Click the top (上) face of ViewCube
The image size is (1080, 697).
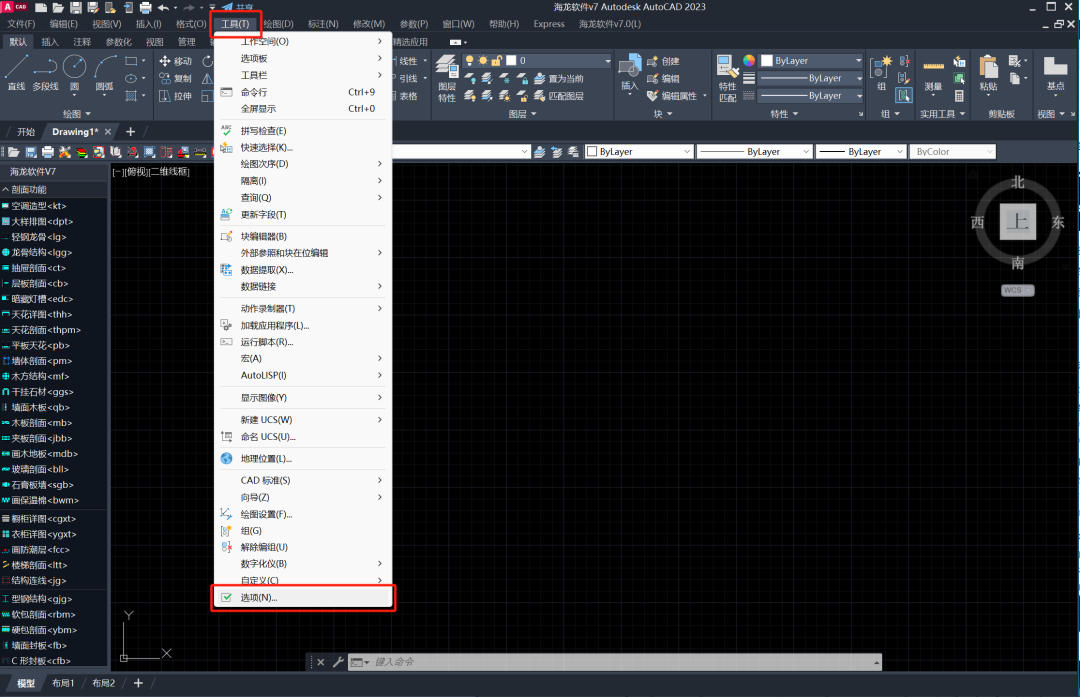click(1018, 223)
